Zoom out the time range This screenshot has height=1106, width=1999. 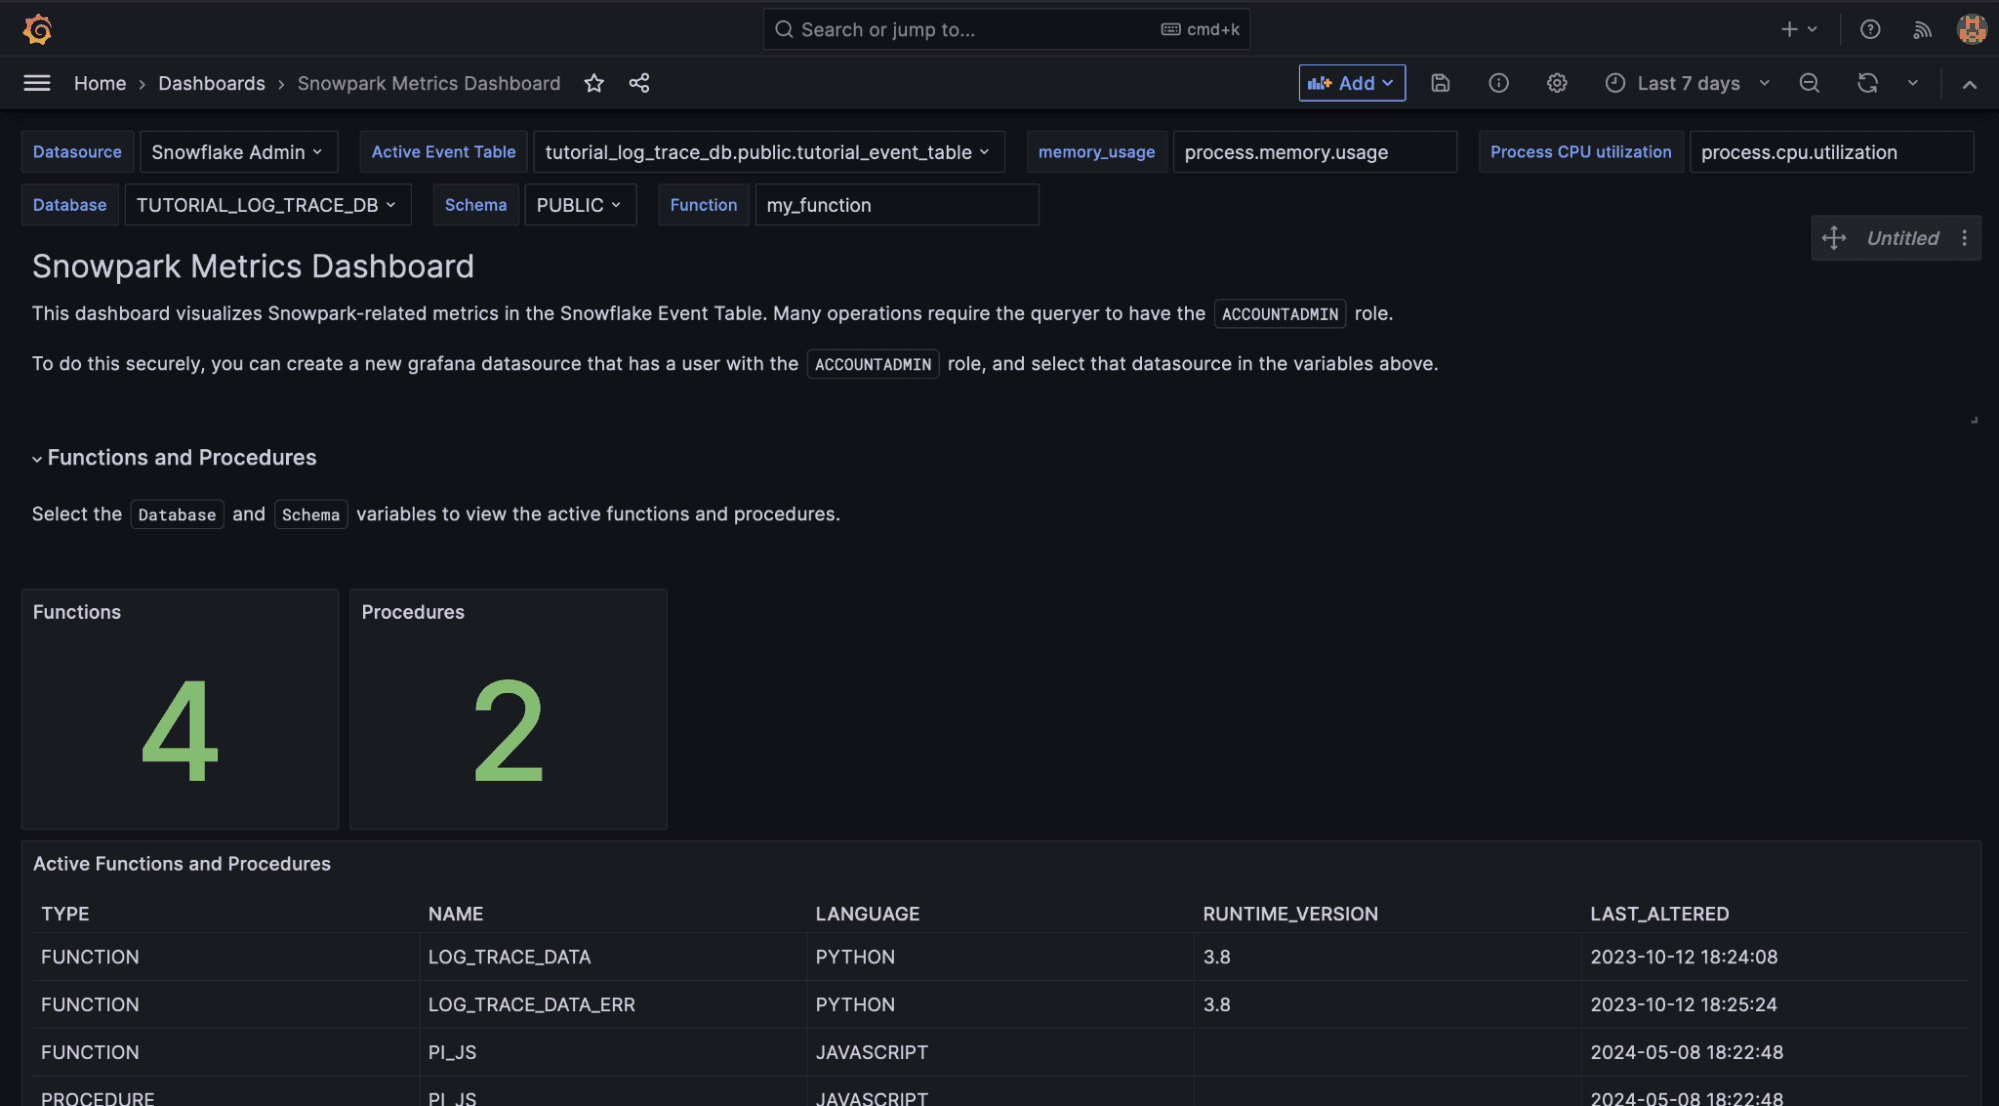coord(1809,83)
